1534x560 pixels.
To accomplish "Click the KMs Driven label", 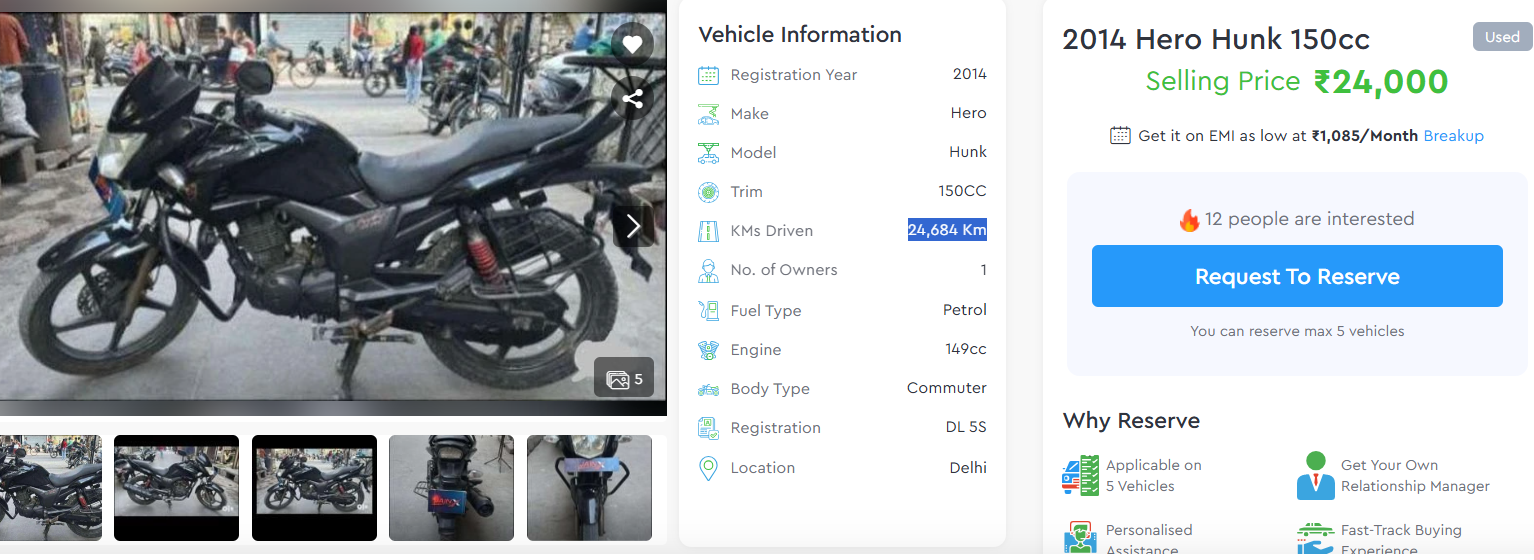I will (x=772, y=231).
